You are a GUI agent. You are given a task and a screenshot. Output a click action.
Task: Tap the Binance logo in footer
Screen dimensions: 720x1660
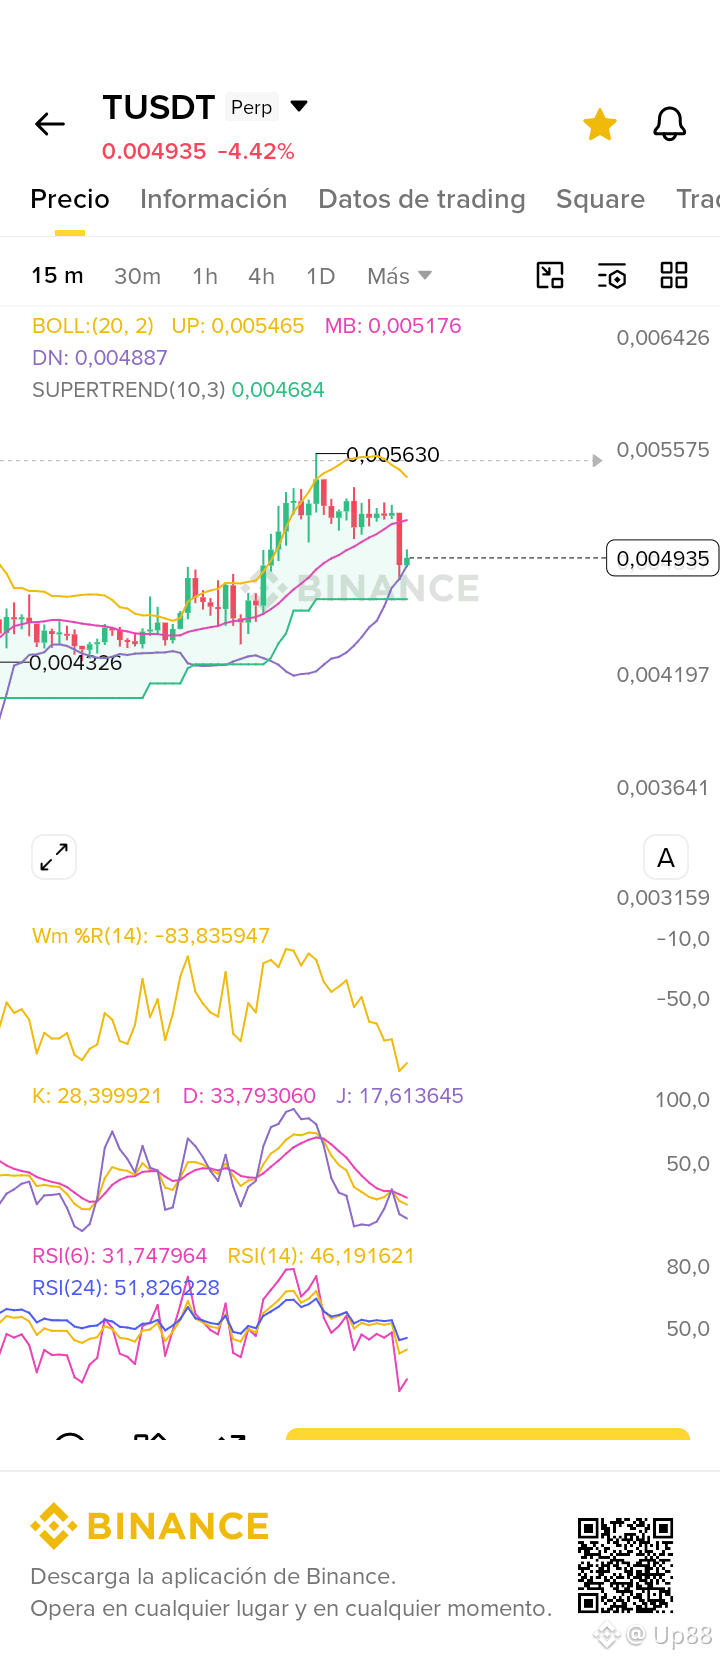point(150,1526)
